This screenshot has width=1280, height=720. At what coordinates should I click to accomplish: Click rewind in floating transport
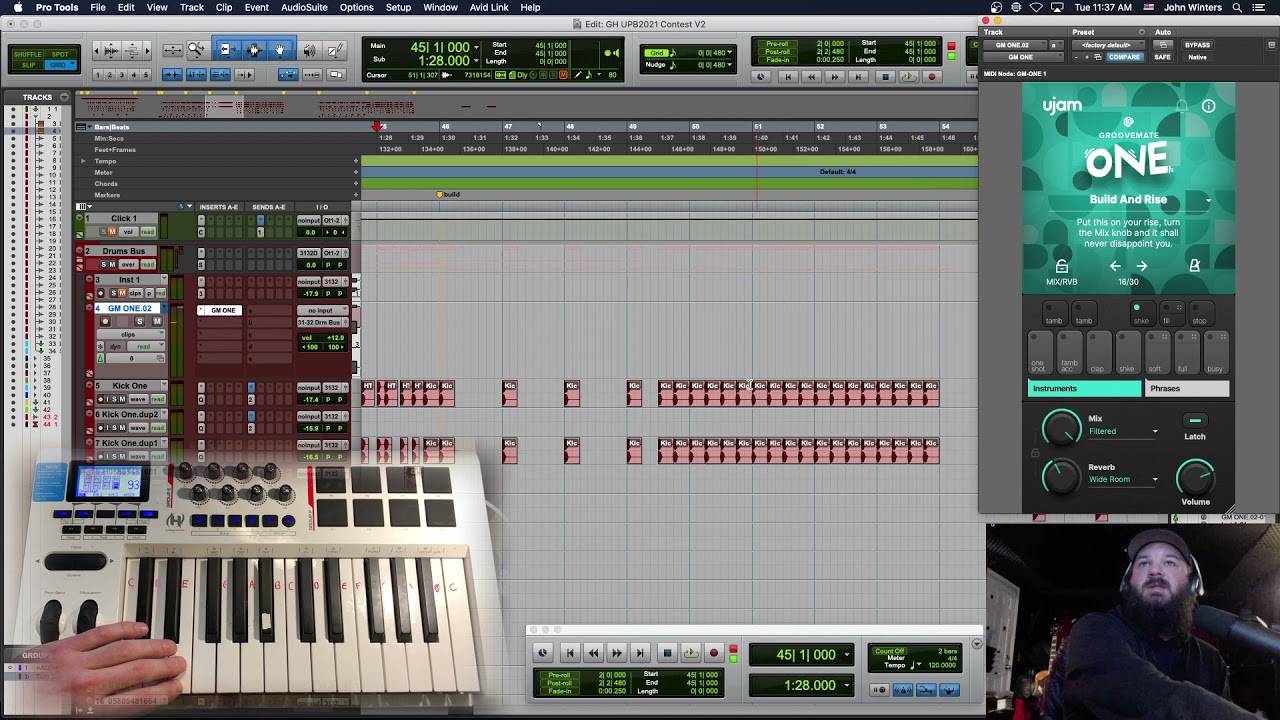[x=593, y=653]
